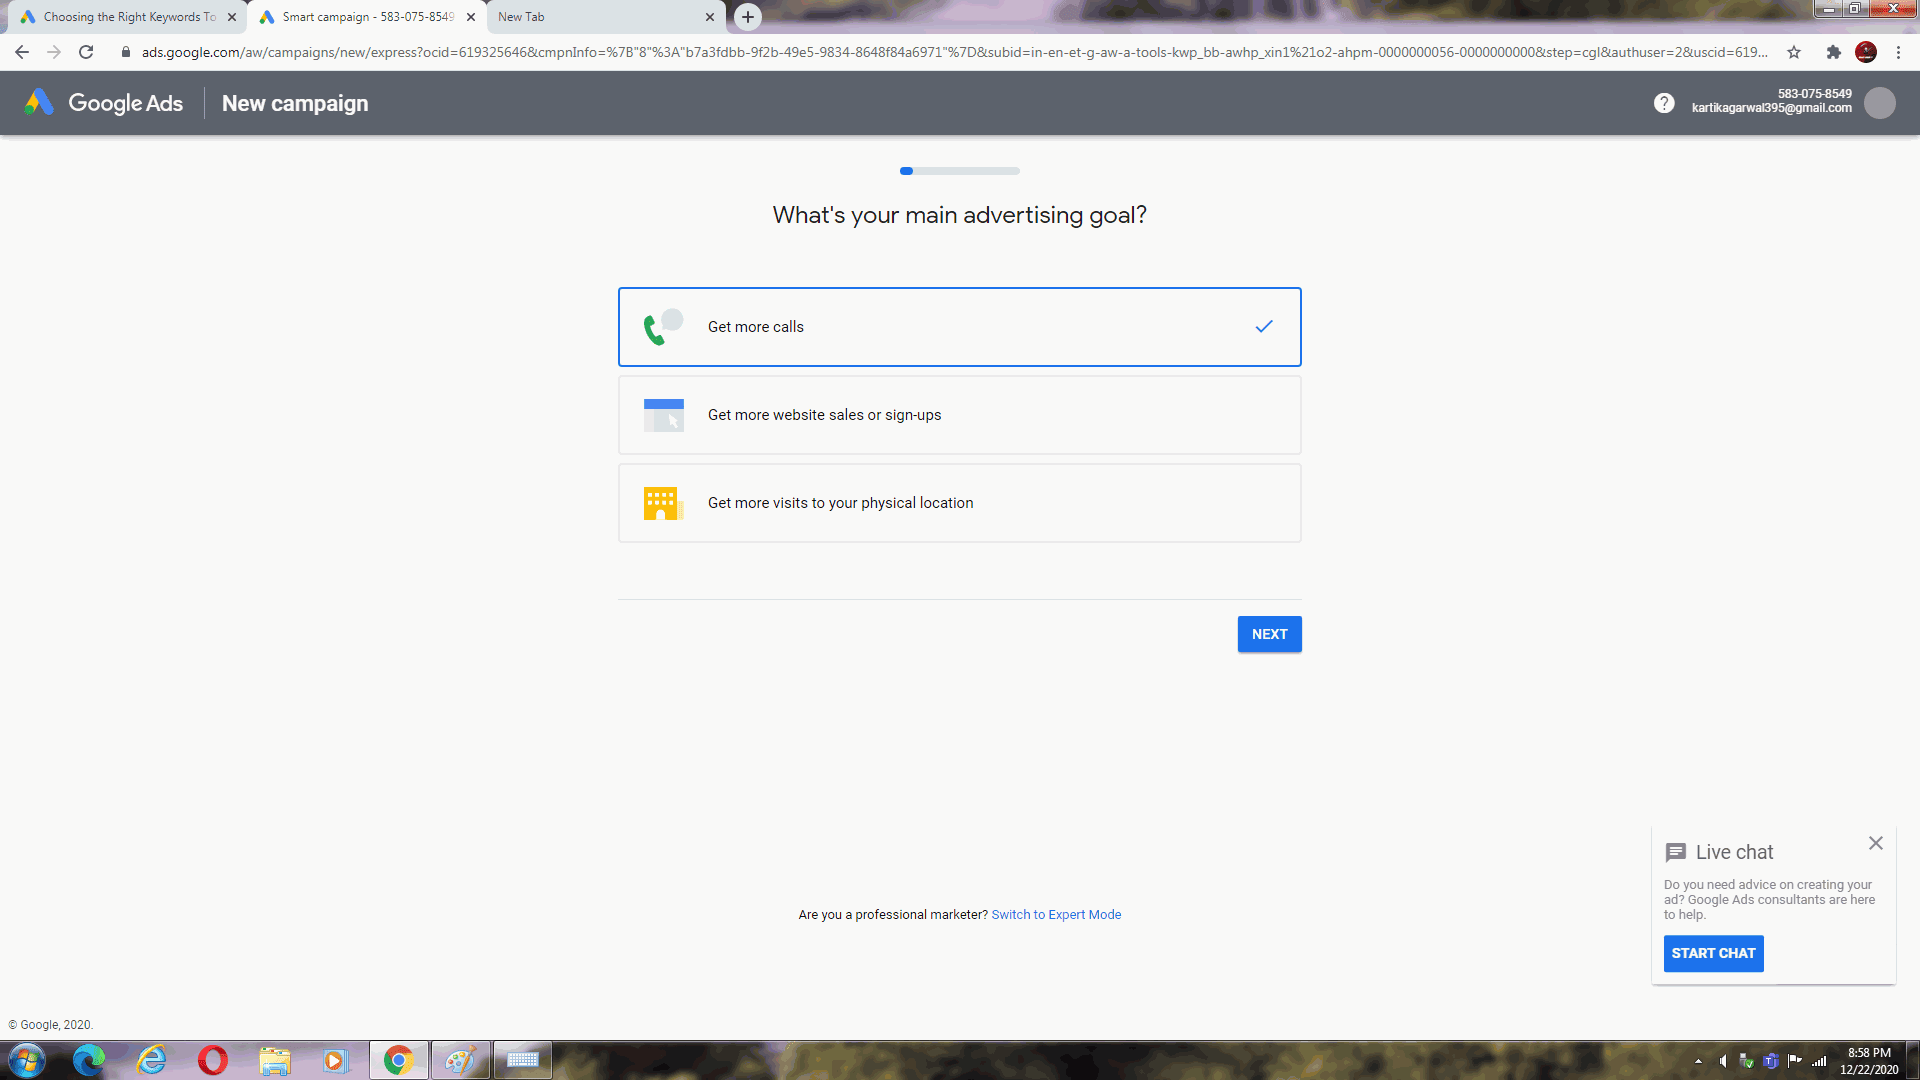
Task: Open the Chrome three-dot menu
Action: coord(1899,52)
